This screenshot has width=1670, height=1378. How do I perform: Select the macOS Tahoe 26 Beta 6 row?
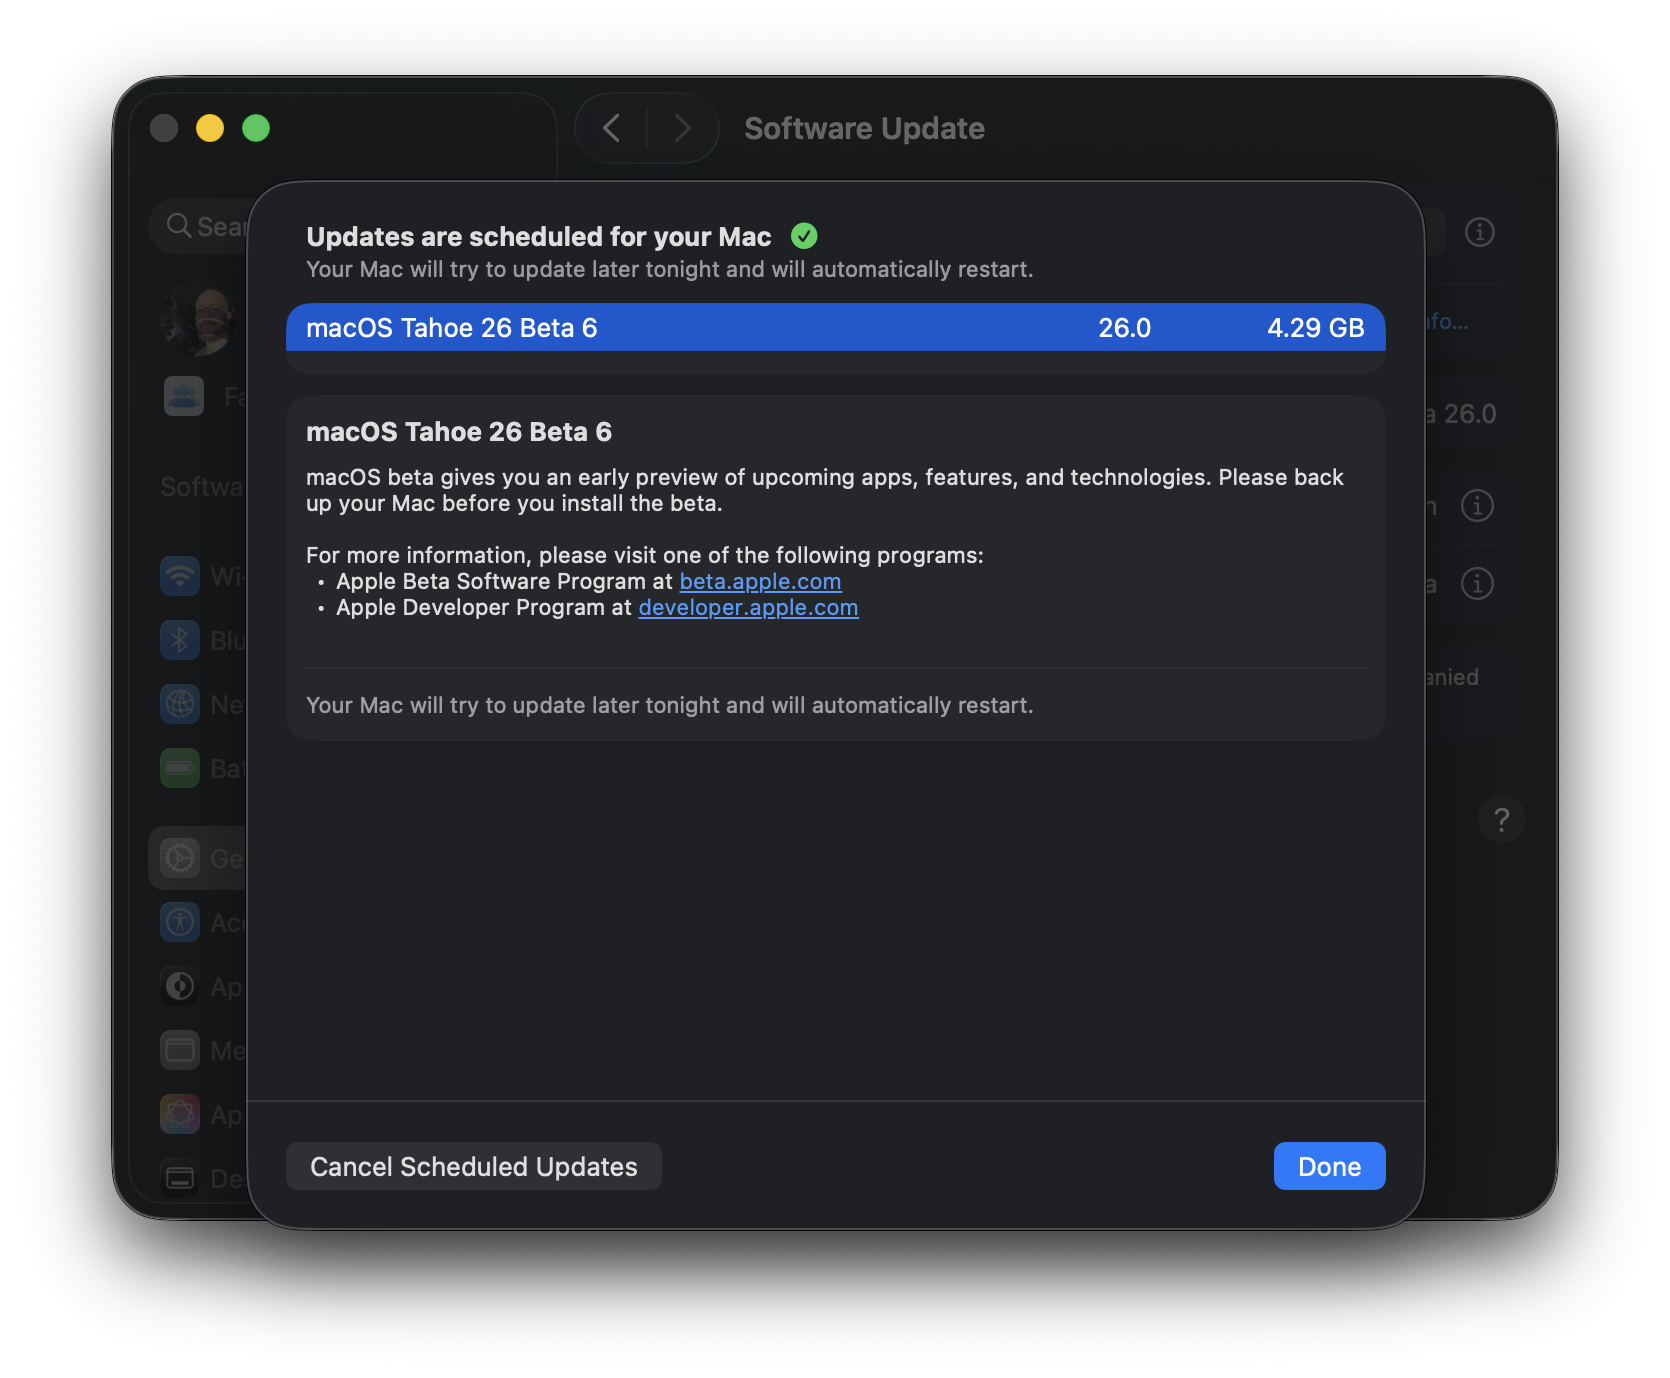[x=835, y=328]
